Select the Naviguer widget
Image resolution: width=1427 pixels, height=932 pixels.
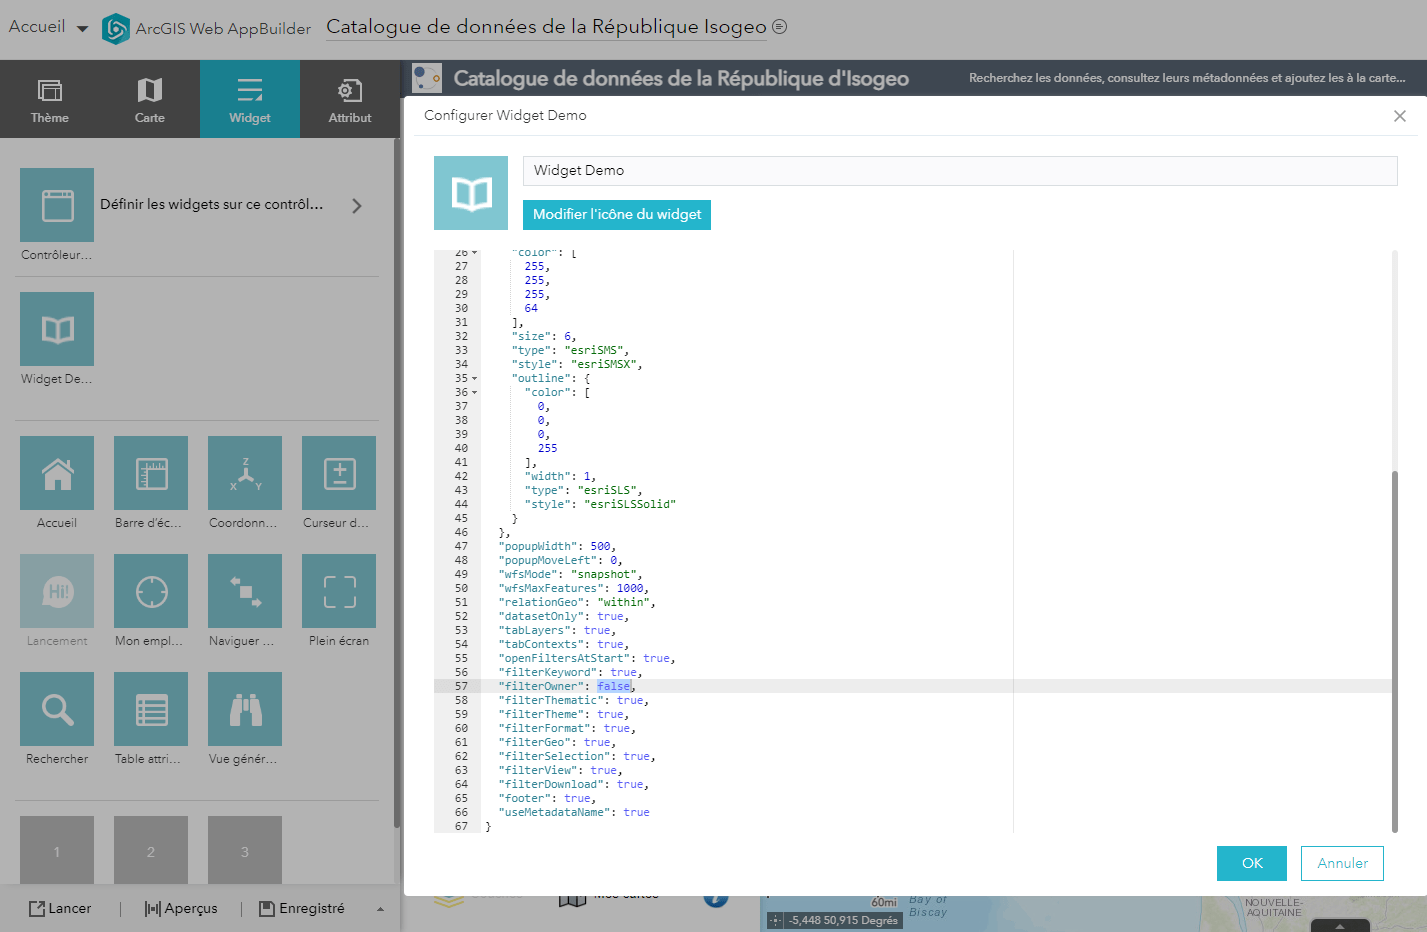(245, 591)
